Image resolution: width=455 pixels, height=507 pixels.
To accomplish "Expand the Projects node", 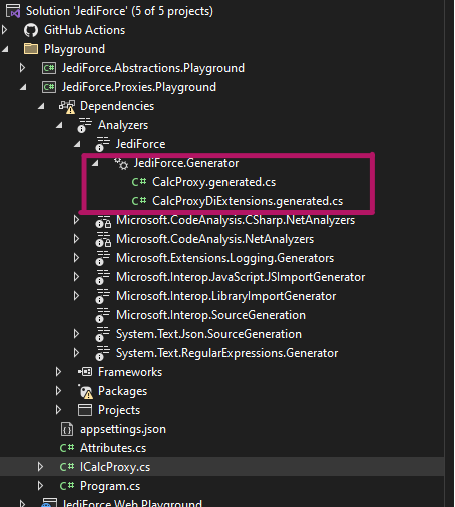I will (x=58, y=410).
